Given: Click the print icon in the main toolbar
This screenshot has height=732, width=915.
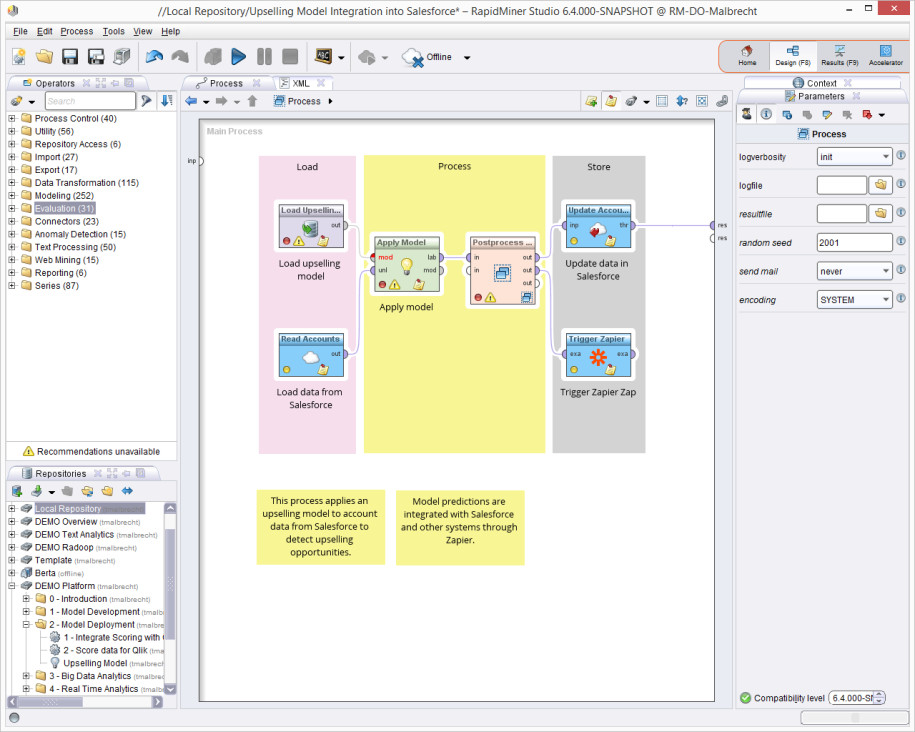Looking at the screenshot, I should pos(121,57).
